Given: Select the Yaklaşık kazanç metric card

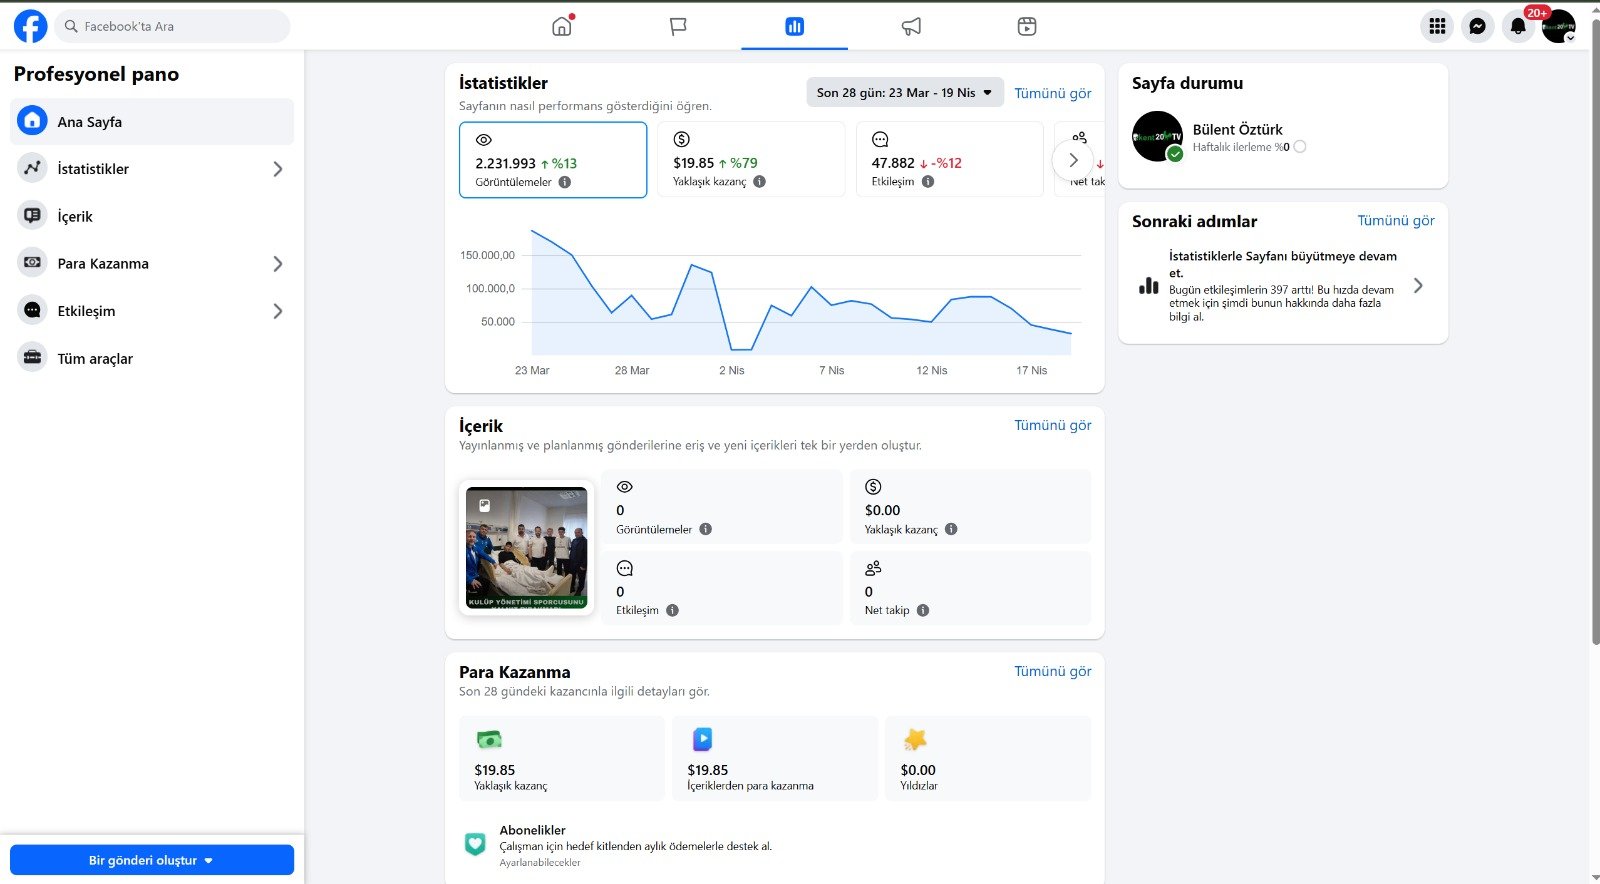Looking at the screenshot, I should tap(750, 160).
